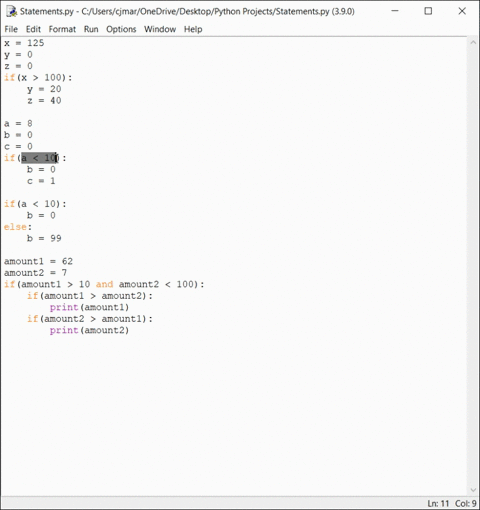Image resolution: width=480 pixels, height=510 pixels.
Task: Open the Options menu
Action: click(121, 29)
